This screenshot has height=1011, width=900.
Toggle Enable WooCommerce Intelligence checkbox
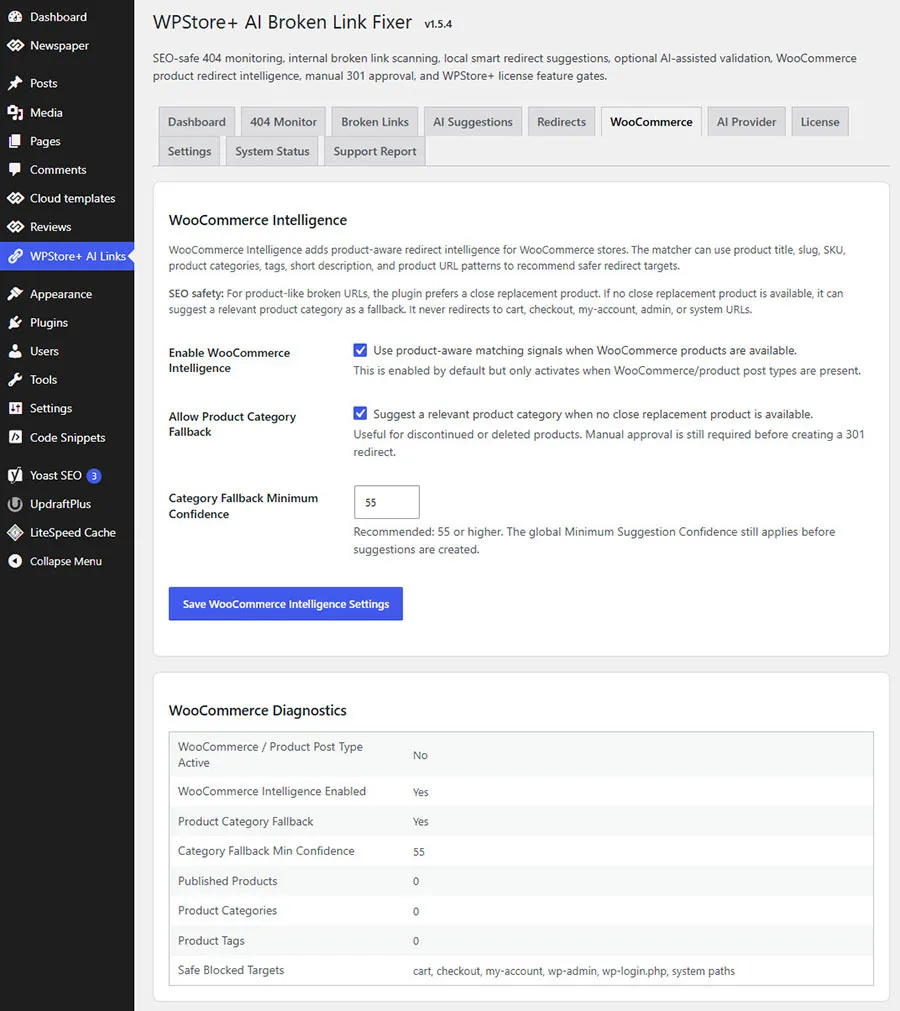tap(360, 350)
